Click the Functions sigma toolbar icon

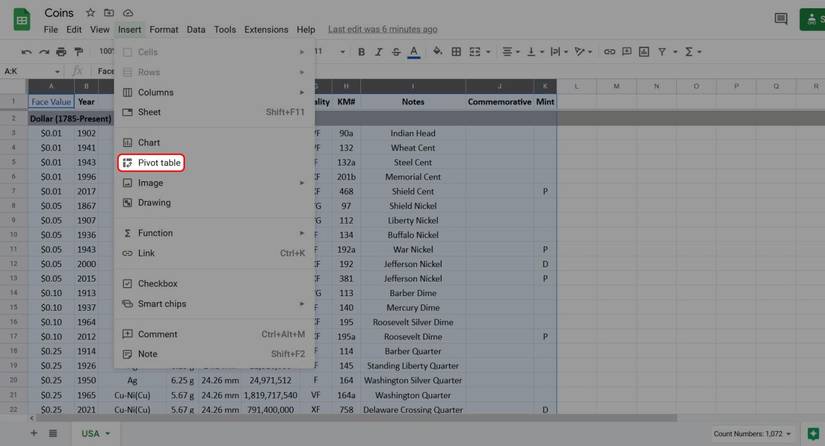pyautogui.click(x=689, y=52)
